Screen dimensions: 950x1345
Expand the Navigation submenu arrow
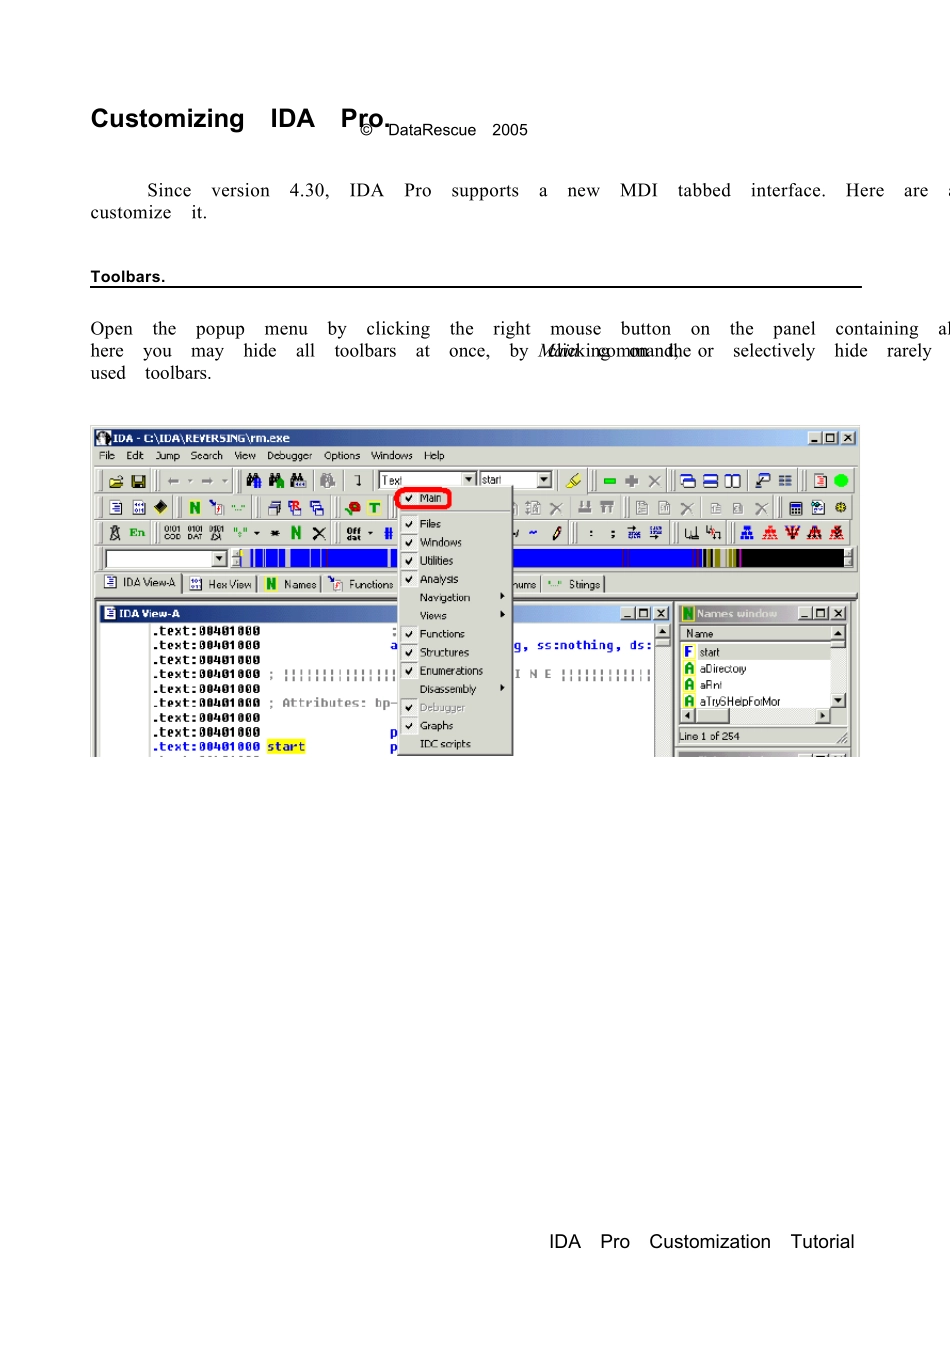click(502, 597)
